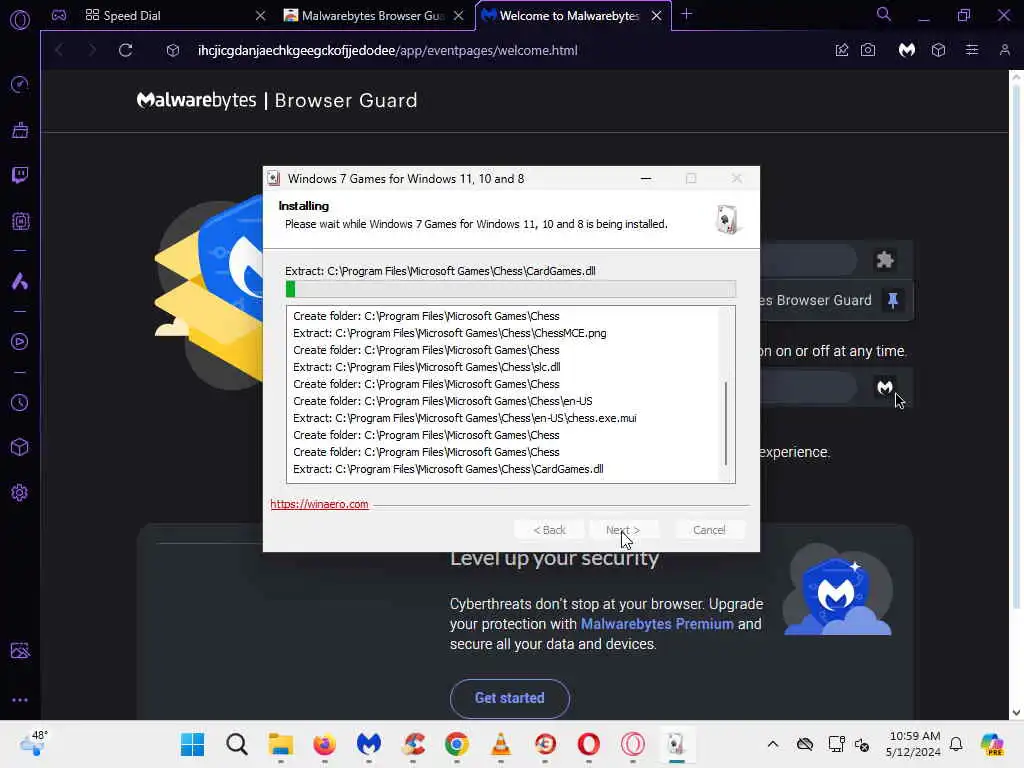
Task: Open Twitch panel in sidebar
Action: pyautogui.click(x=20, y=175)
